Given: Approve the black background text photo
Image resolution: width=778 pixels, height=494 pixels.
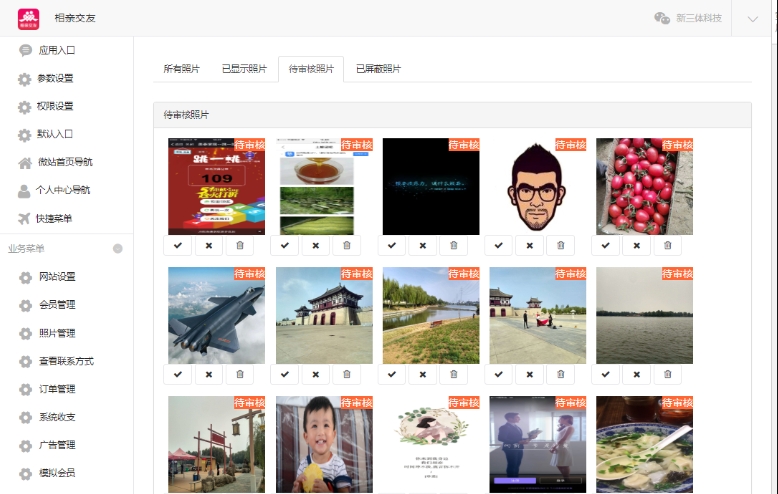Looking at the screenshot, I should pos(392,245).
